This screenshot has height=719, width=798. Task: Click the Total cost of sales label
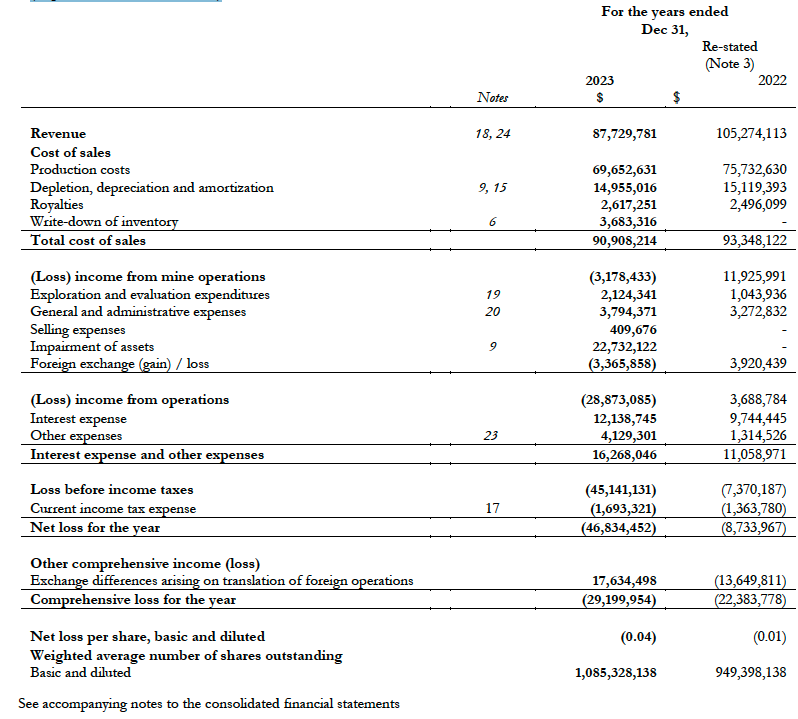pyautogui.click(x=88, y=240)
